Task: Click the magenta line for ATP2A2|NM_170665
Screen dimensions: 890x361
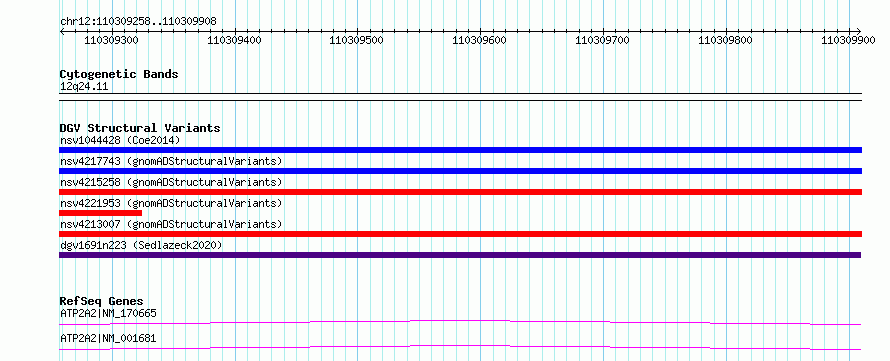Action: tap(460, 322)
